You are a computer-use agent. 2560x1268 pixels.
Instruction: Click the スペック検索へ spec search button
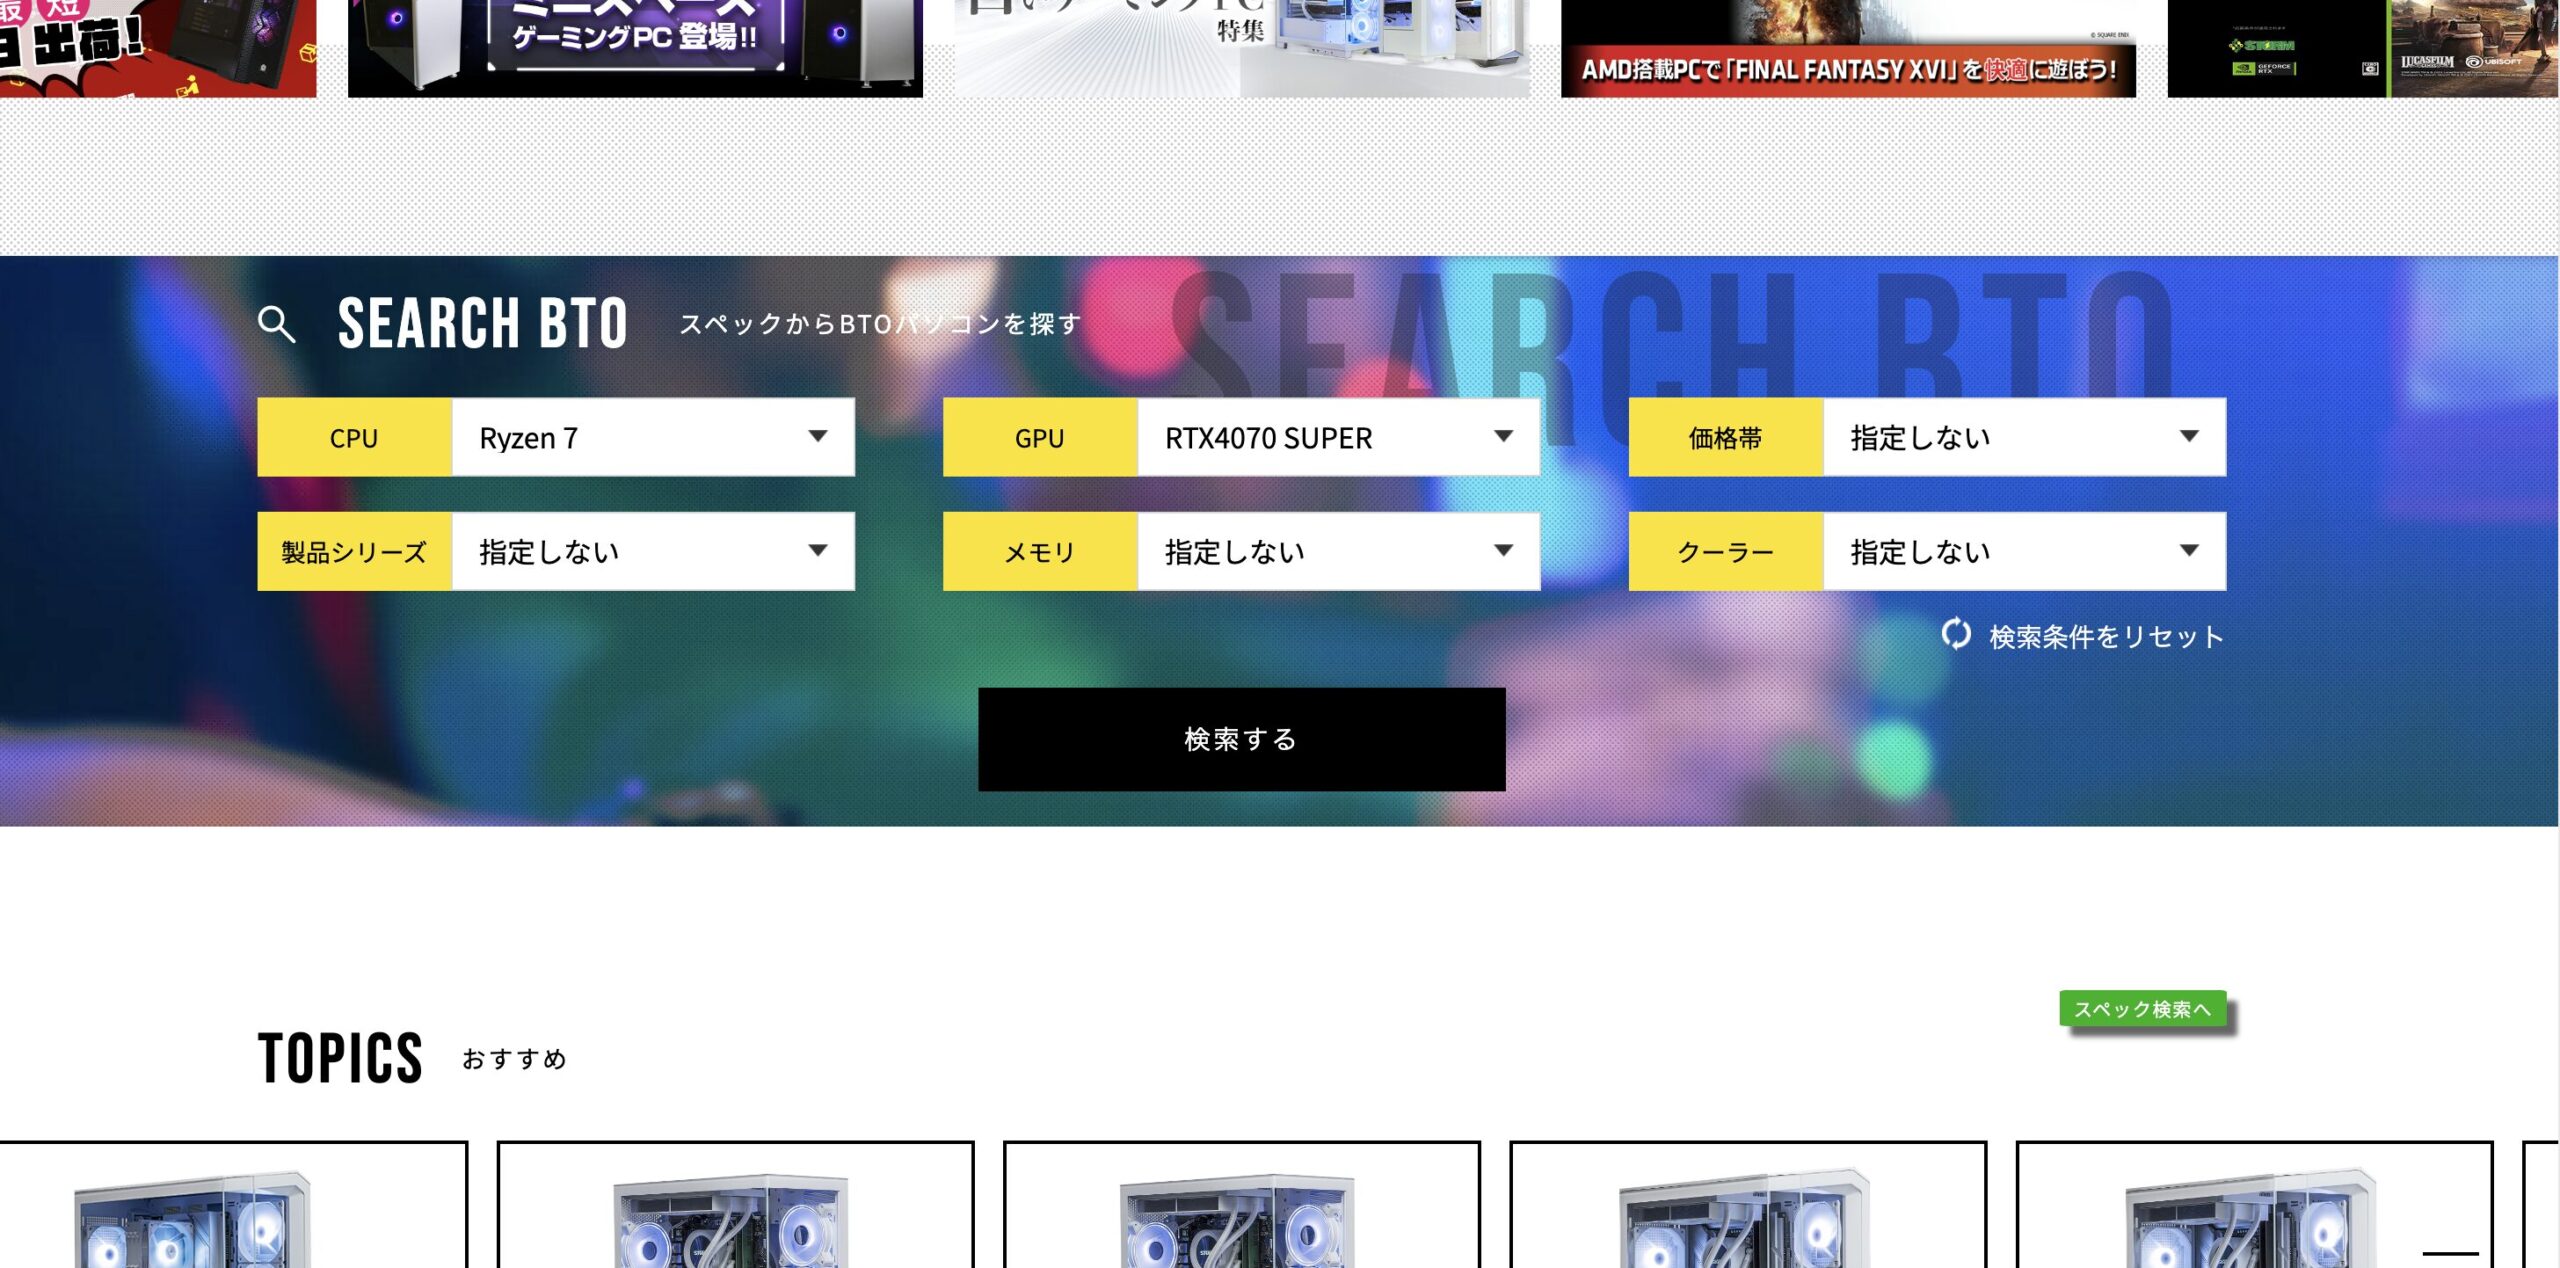[2142, 1009]
